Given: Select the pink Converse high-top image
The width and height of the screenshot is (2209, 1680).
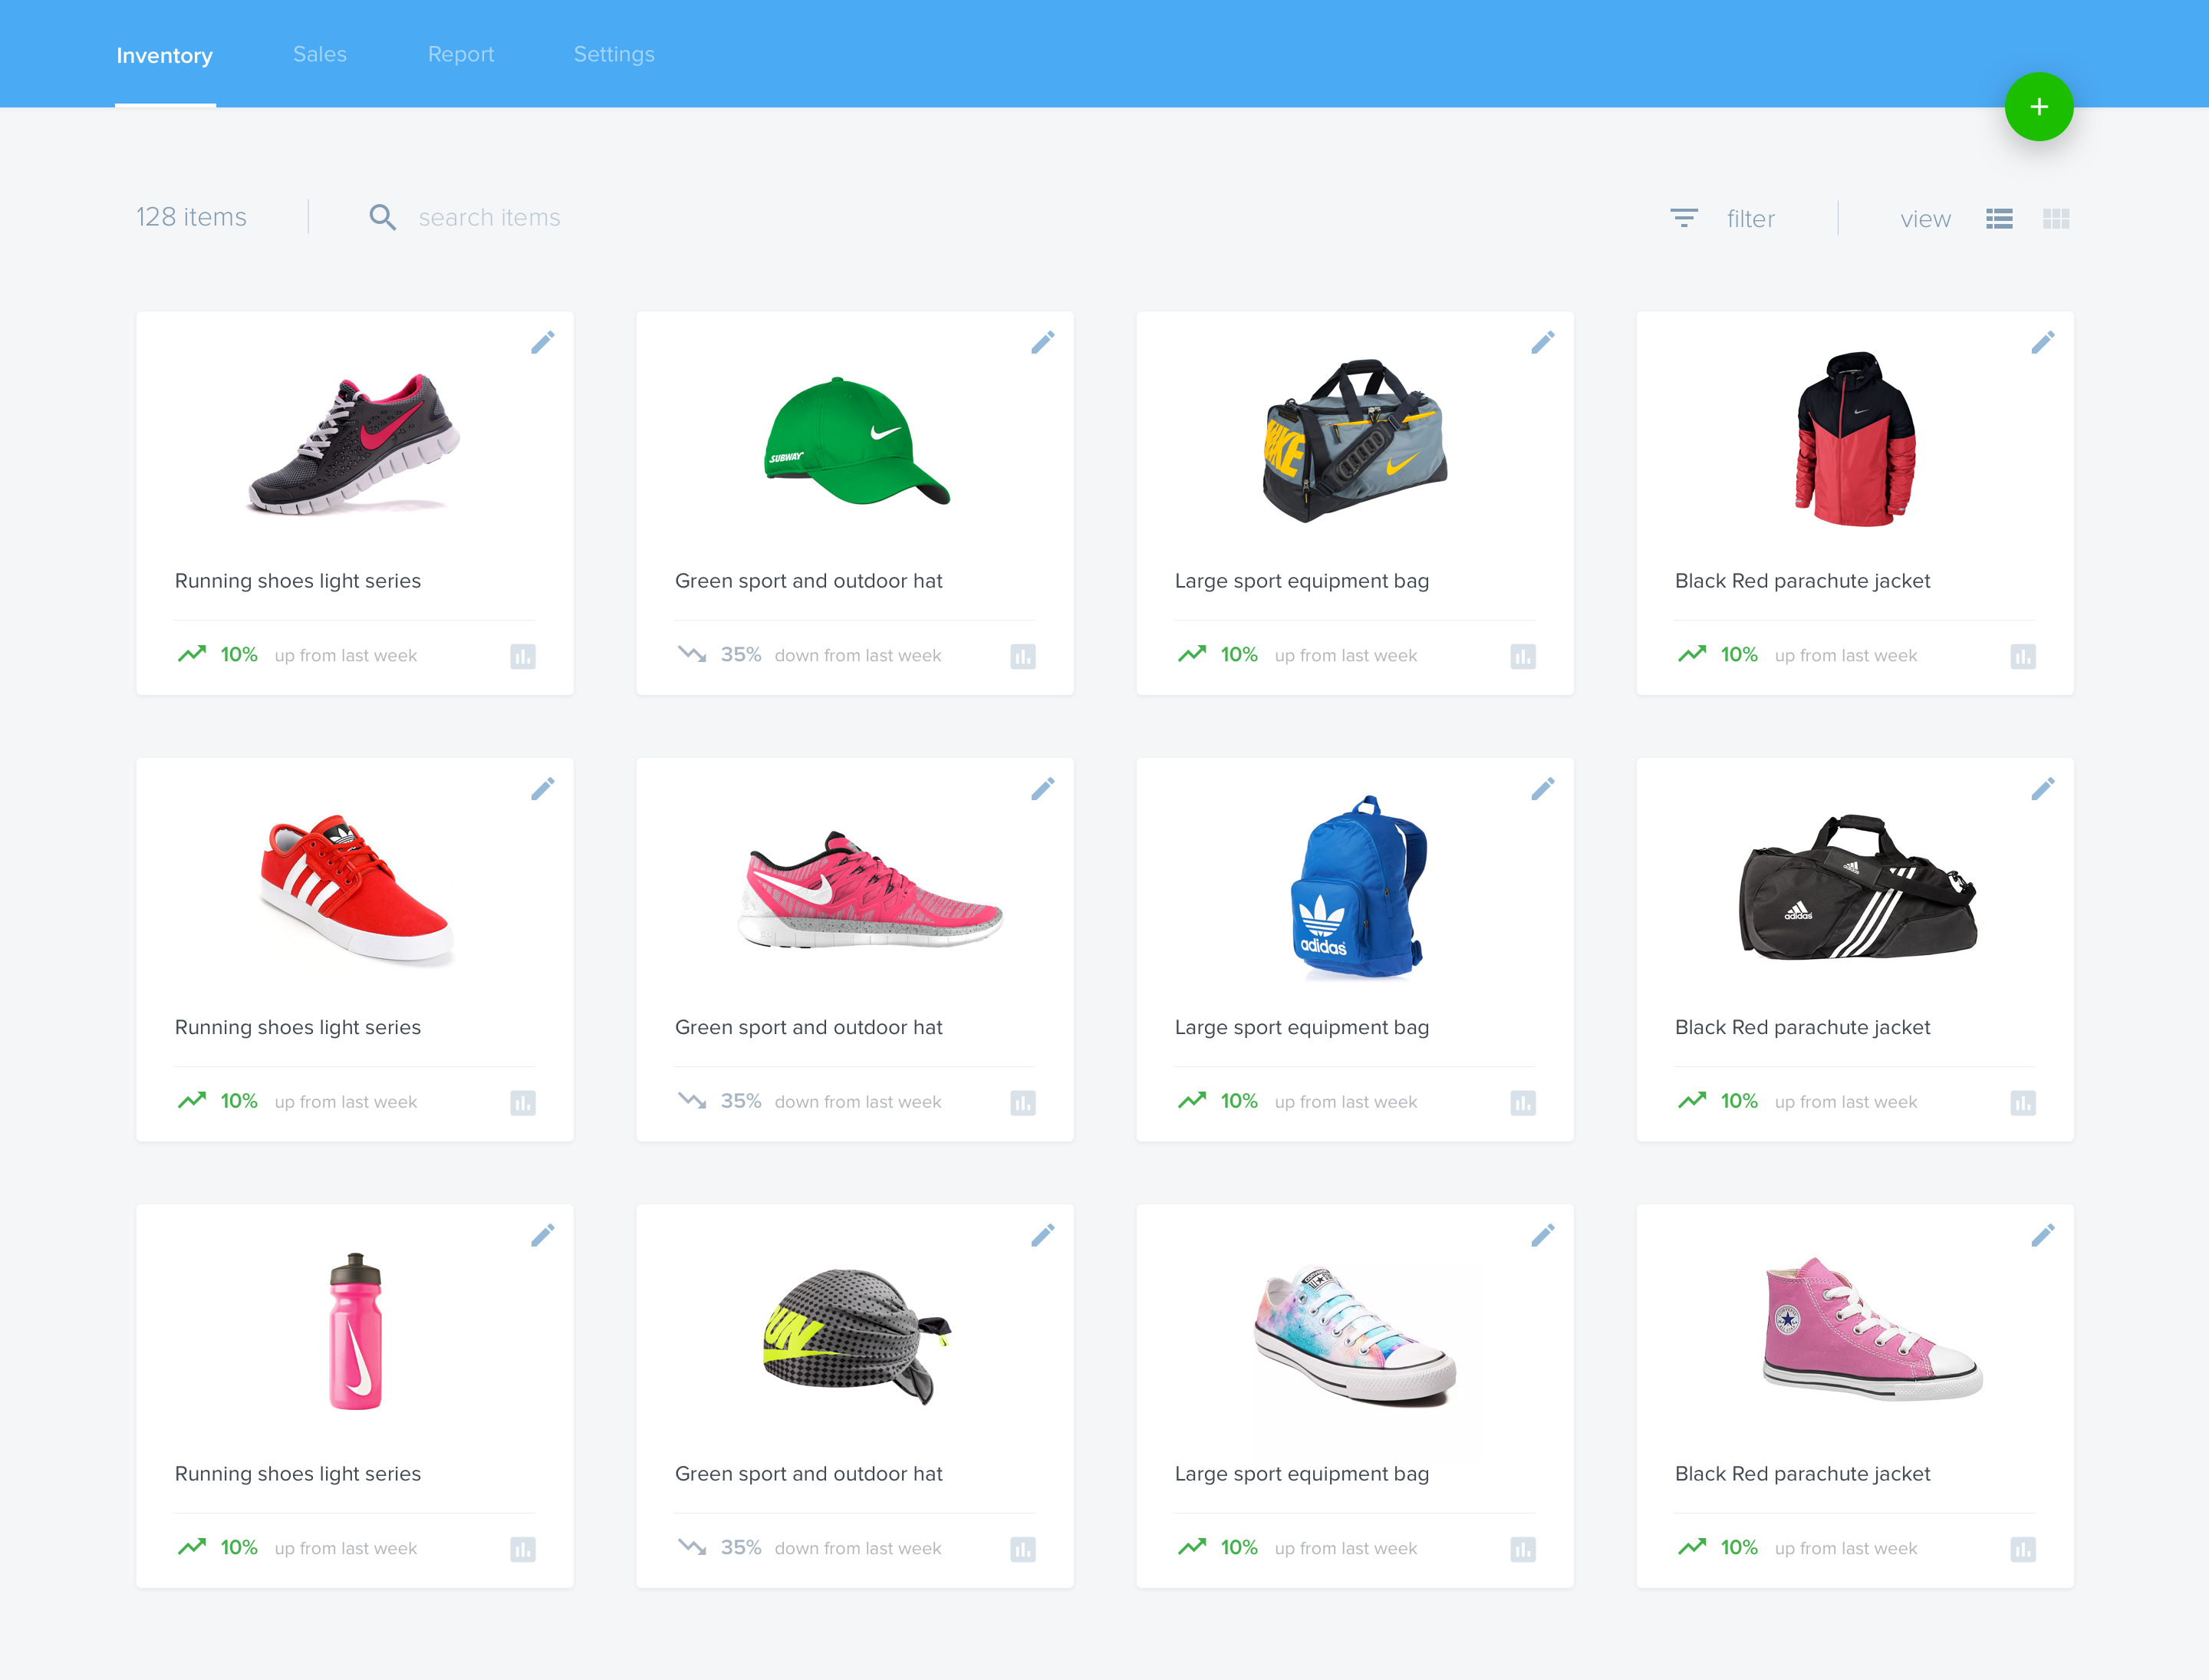Looking at the screenshot, I should [1872, 1328].
